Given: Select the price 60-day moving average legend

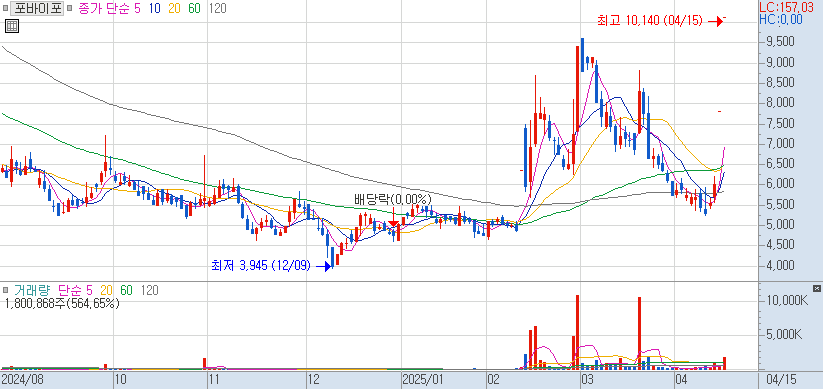Looking at the screenshot, I should pos(194,8).
